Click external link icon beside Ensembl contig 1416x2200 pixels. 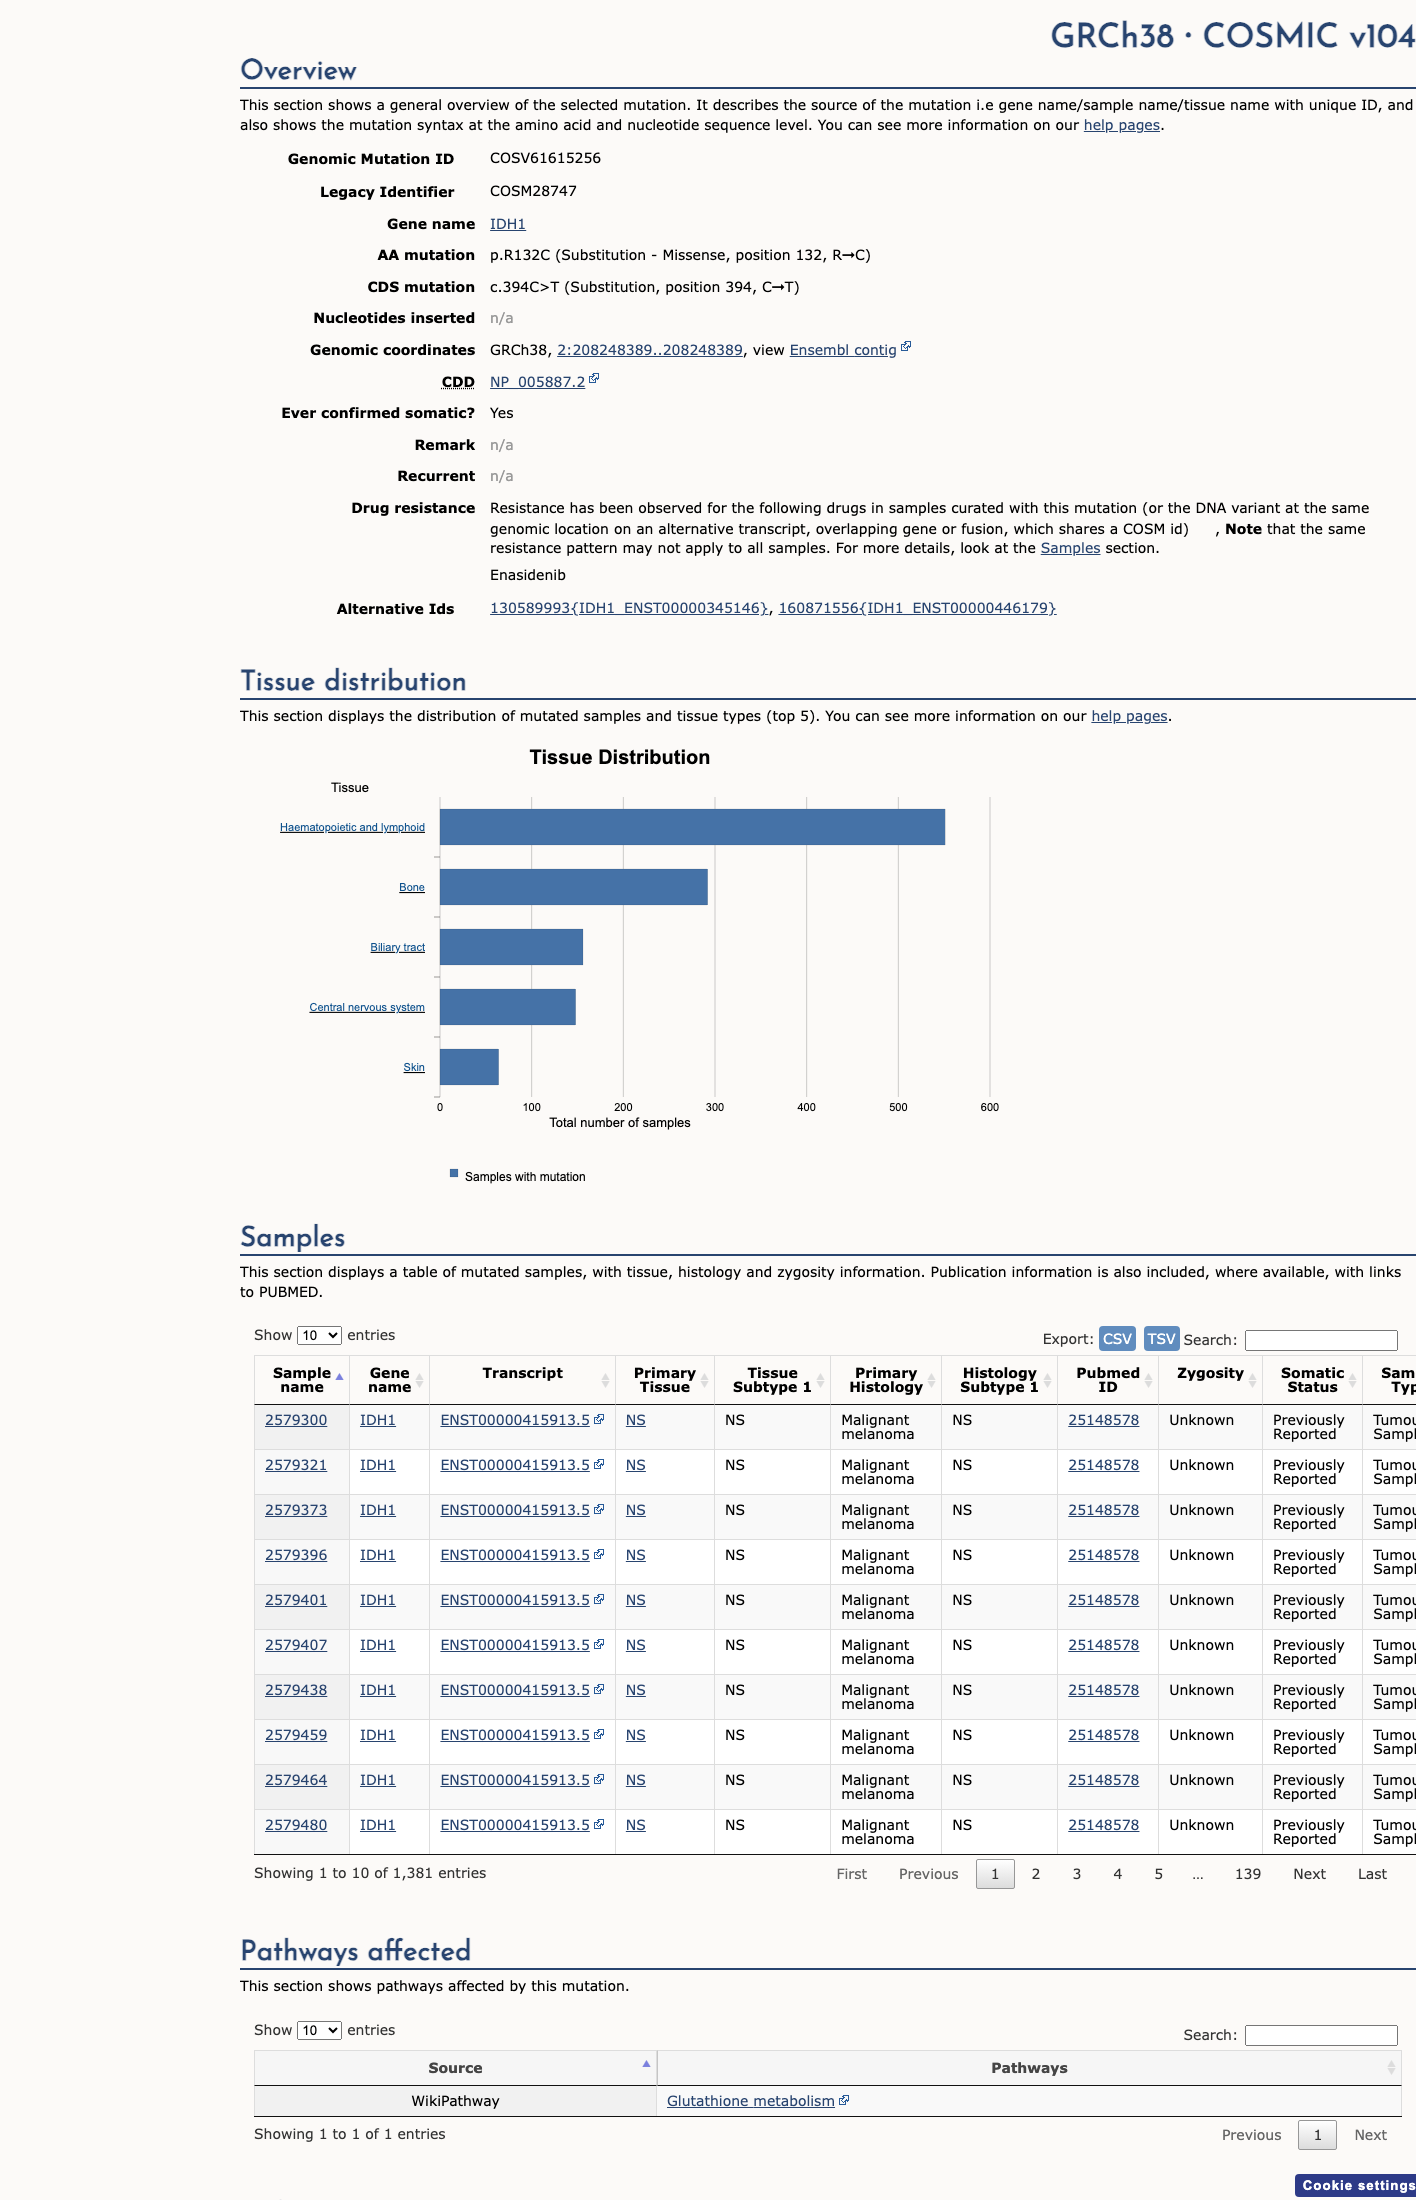(906, 347)
